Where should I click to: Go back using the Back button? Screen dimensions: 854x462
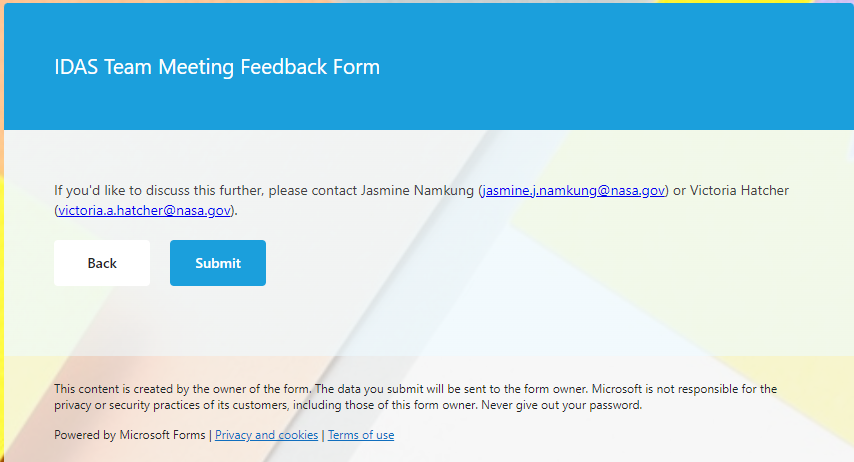(x=102, y=263)
